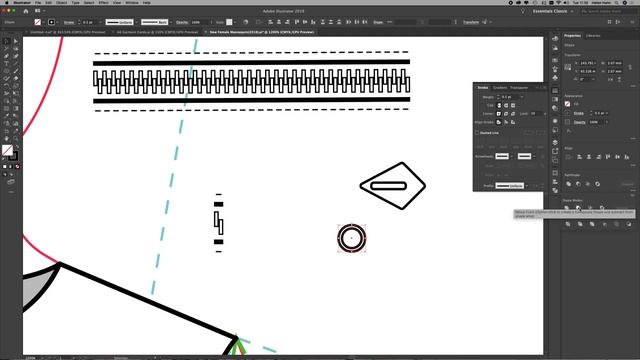Select the Lasso tool

click(x=16, y=49)
